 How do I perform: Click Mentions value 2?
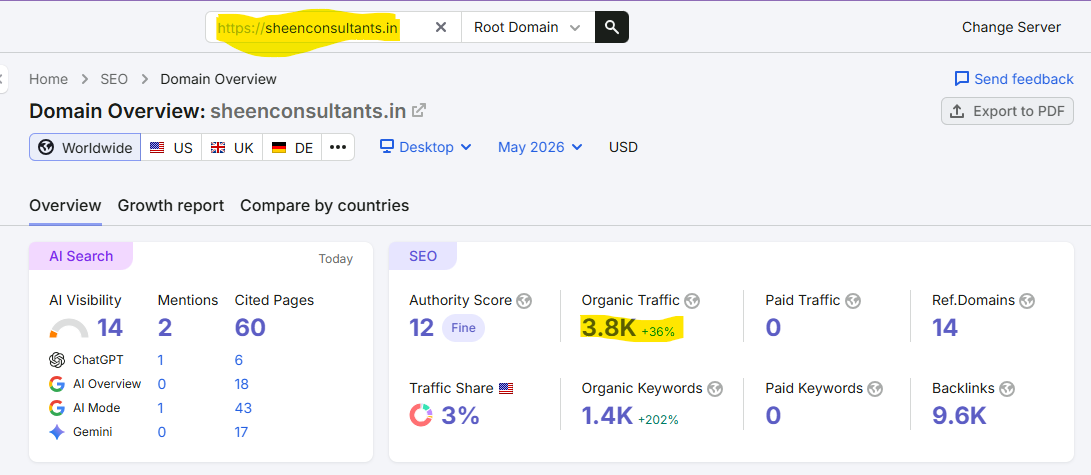point(165,328)
